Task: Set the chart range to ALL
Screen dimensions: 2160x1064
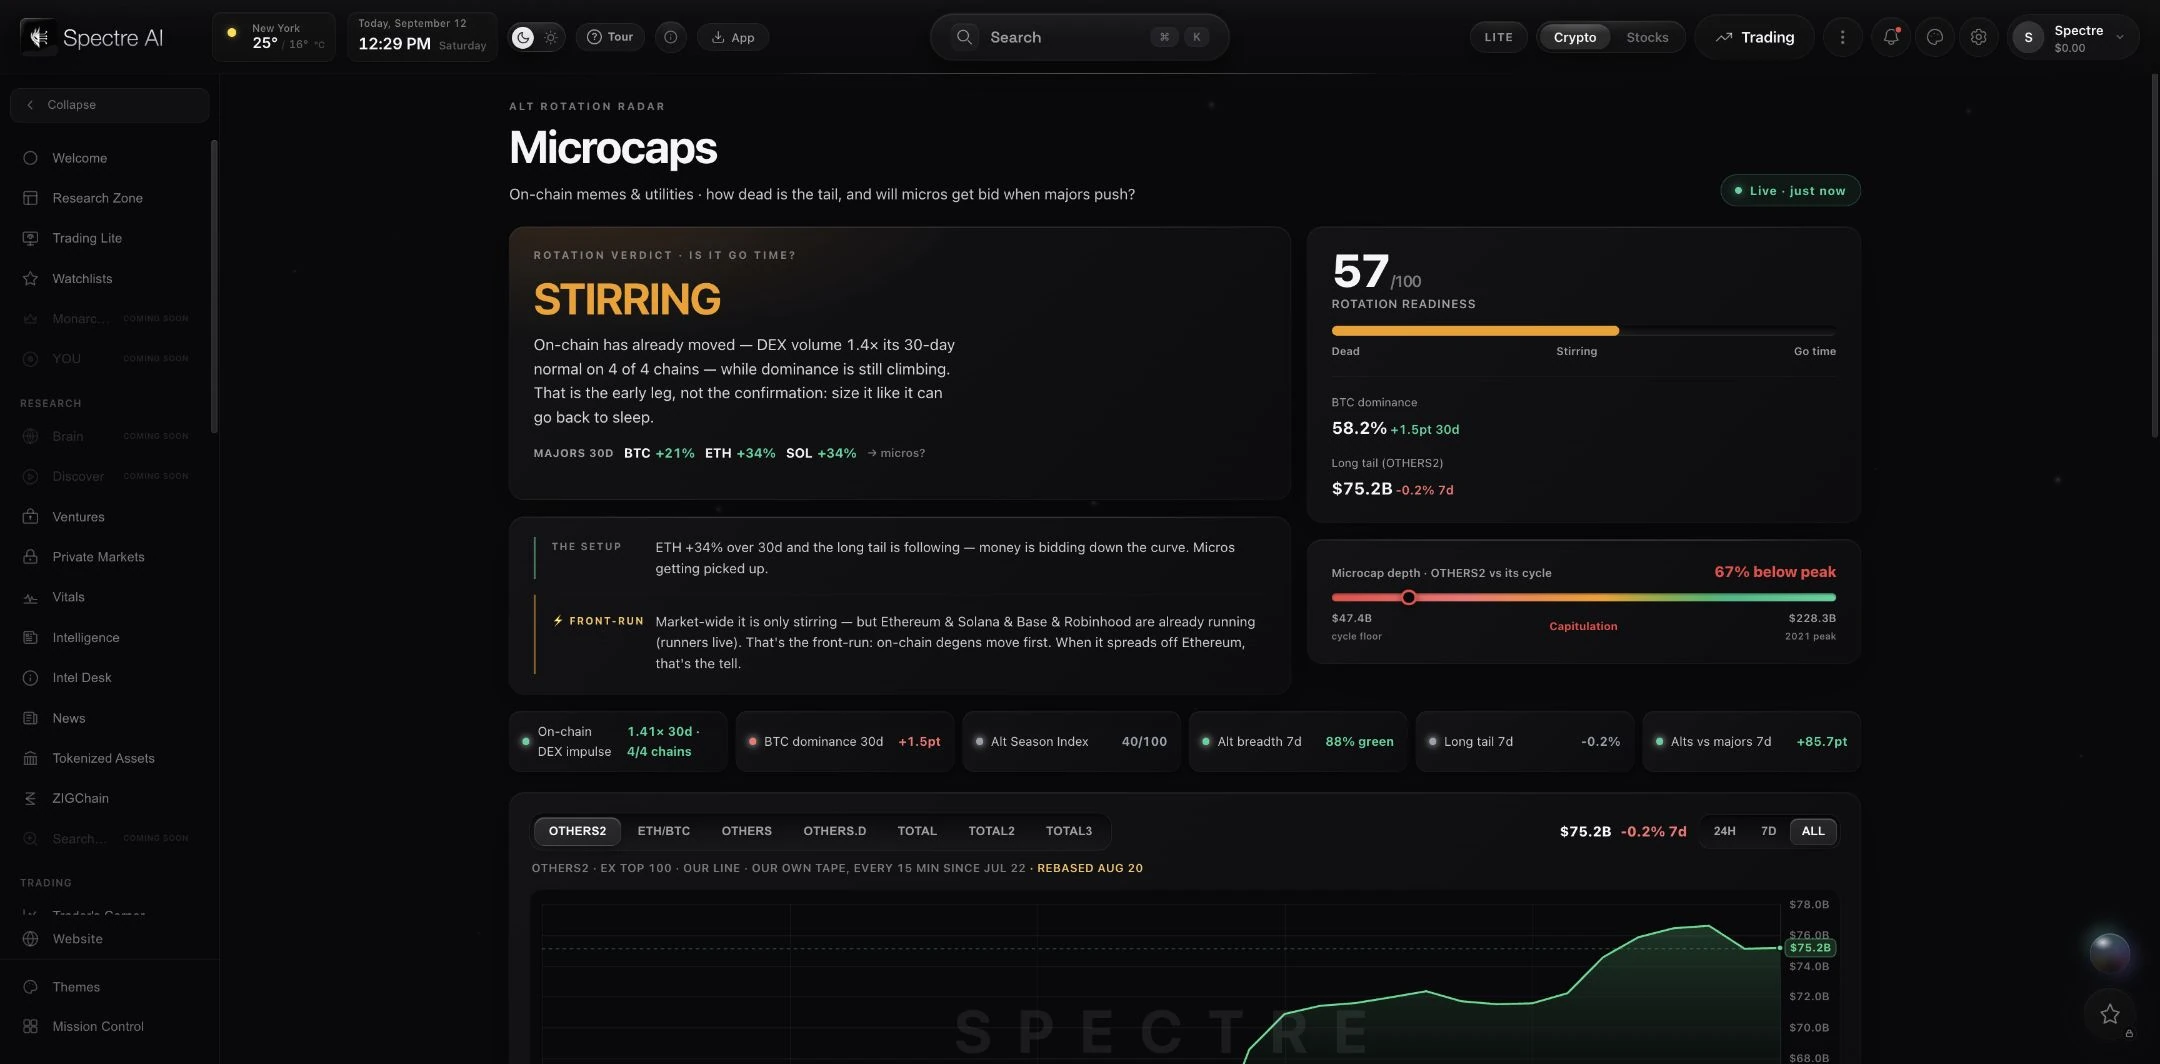Action: click(x=1813, y=831)
